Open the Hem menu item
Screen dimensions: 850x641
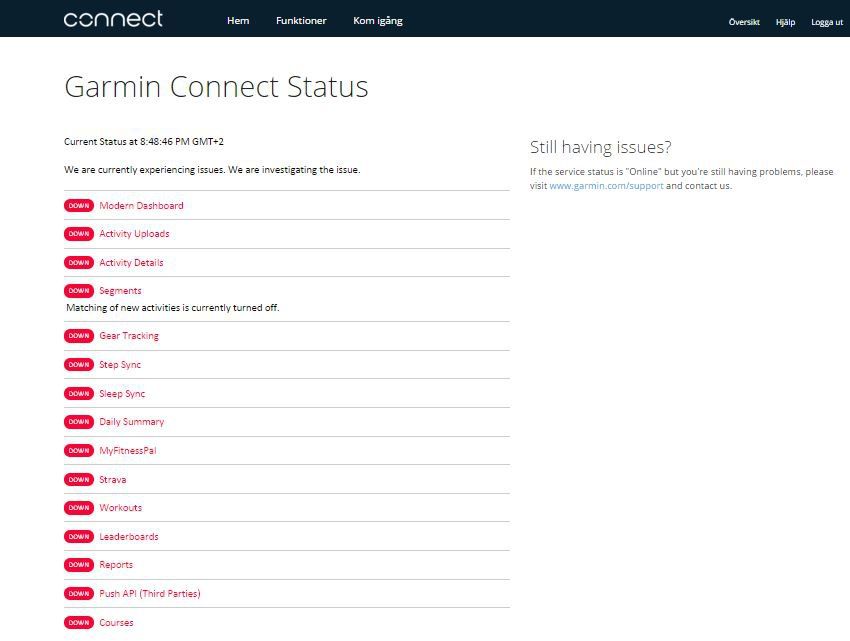pyautogui.click(x=238, y=21)
